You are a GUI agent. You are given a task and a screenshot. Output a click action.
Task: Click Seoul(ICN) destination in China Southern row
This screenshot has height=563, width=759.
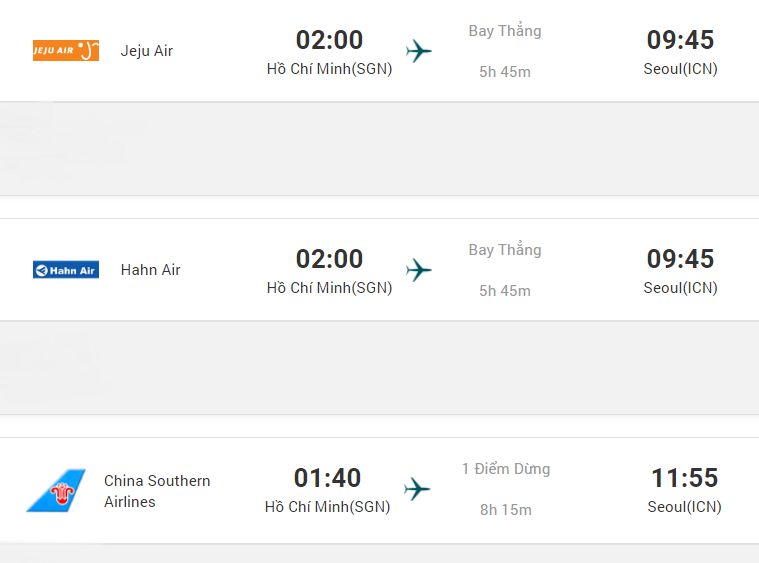click(x=684, y=507)
